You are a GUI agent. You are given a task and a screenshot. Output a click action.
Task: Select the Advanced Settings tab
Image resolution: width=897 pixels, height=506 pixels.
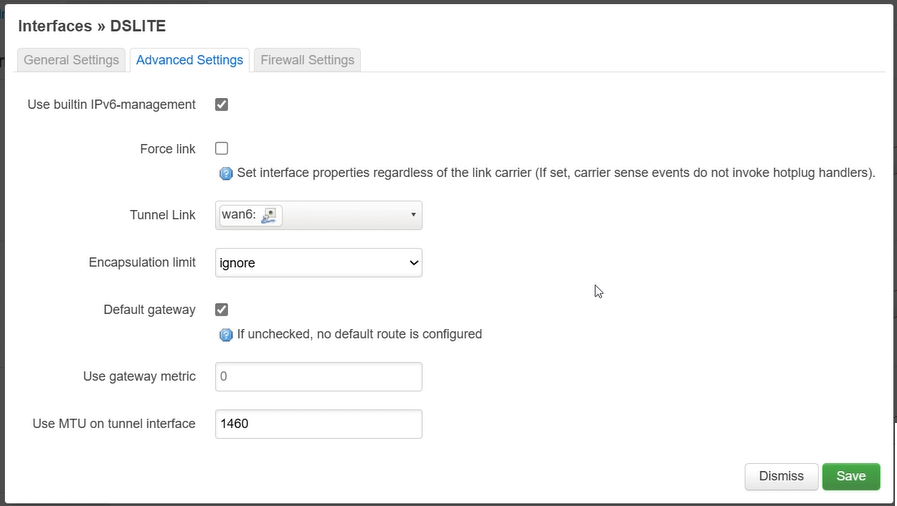(189, 60)
